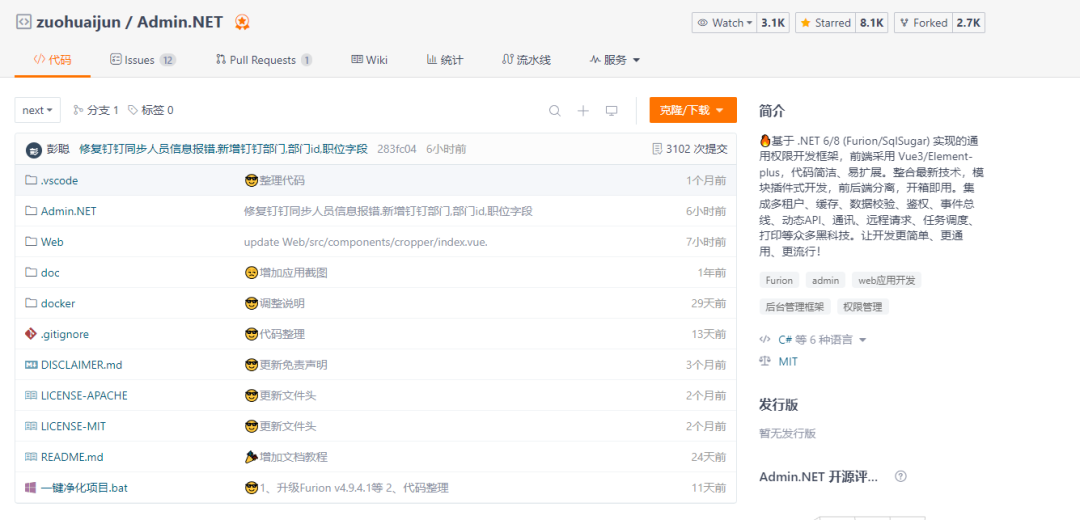Open the docker folder name

coord(58,303)
